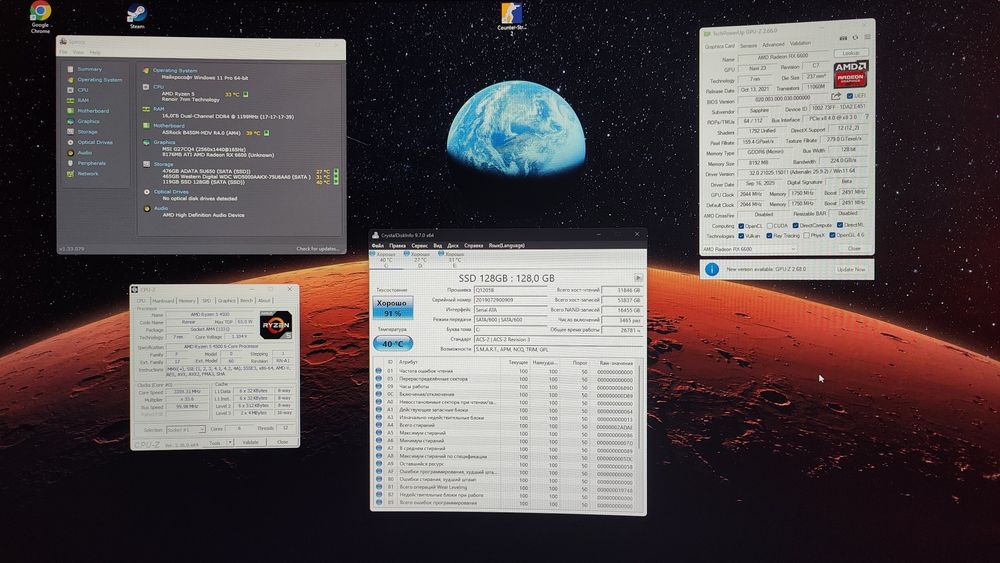The height and width of the screenshot is (563, 1000).
Task: Open Справка menu in CrystalDiskInfo
Action: coord(474,245)
